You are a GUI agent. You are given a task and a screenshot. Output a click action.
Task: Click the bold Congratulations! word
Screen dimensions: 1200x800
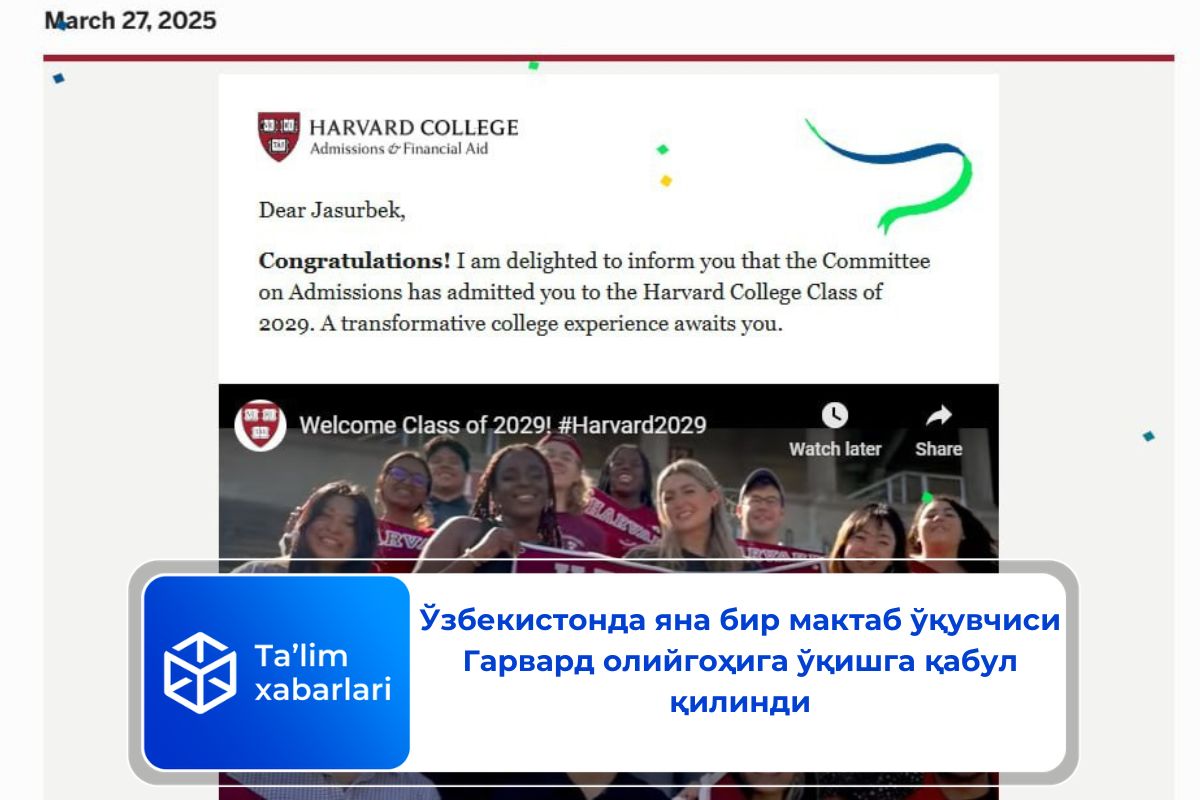pos(355,262)
